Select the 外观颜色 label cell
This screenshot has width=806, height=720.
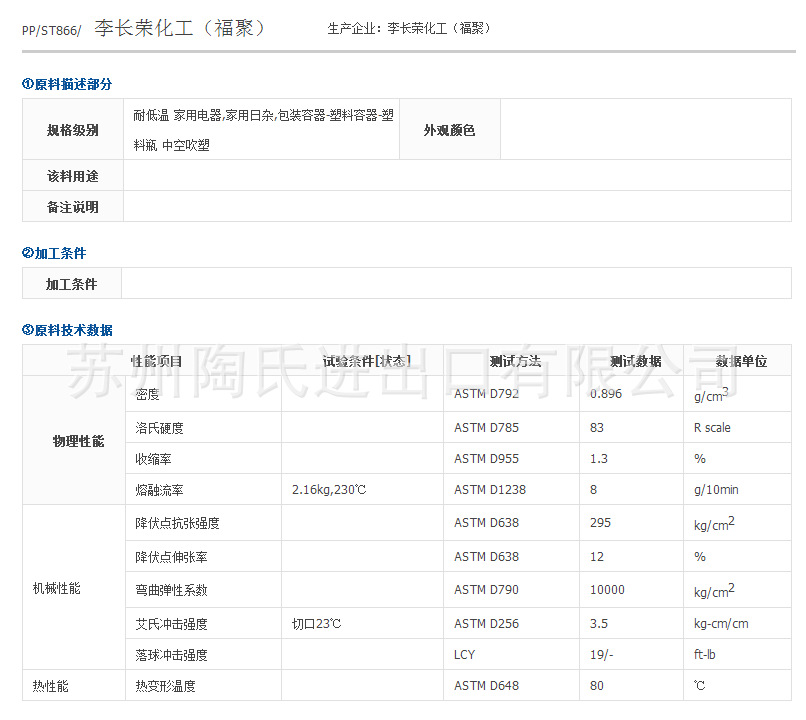[450, 130]
